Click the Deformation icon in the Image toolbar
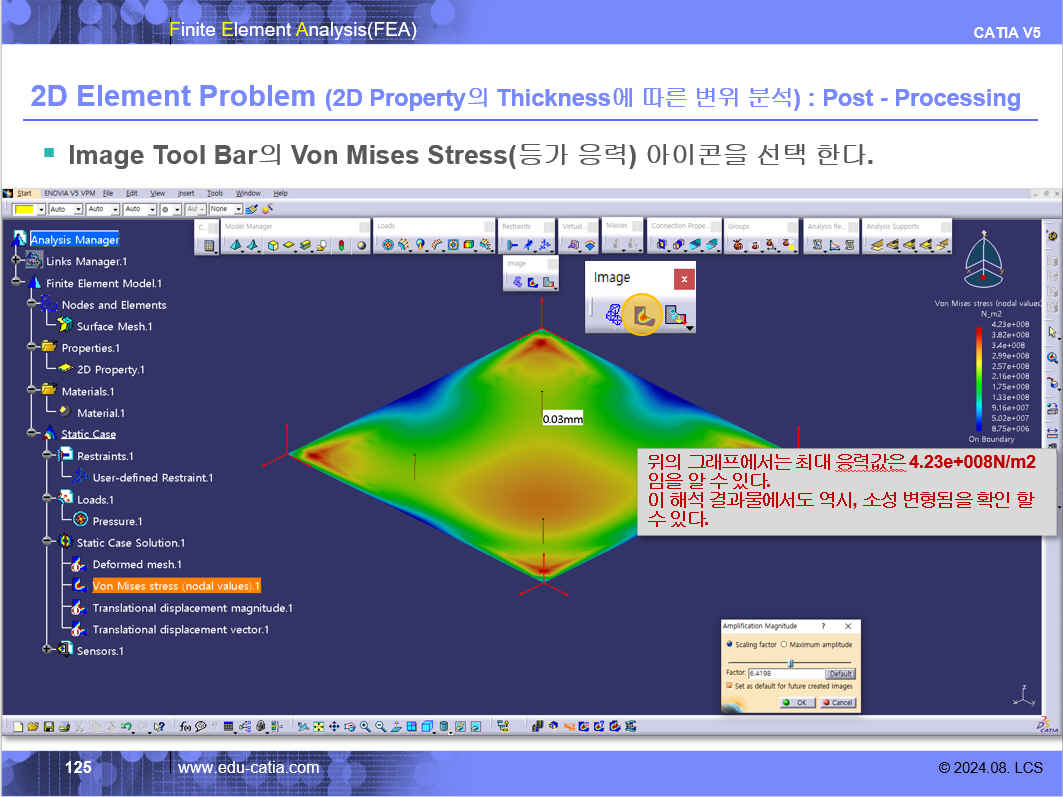 (x=612, y=315)
